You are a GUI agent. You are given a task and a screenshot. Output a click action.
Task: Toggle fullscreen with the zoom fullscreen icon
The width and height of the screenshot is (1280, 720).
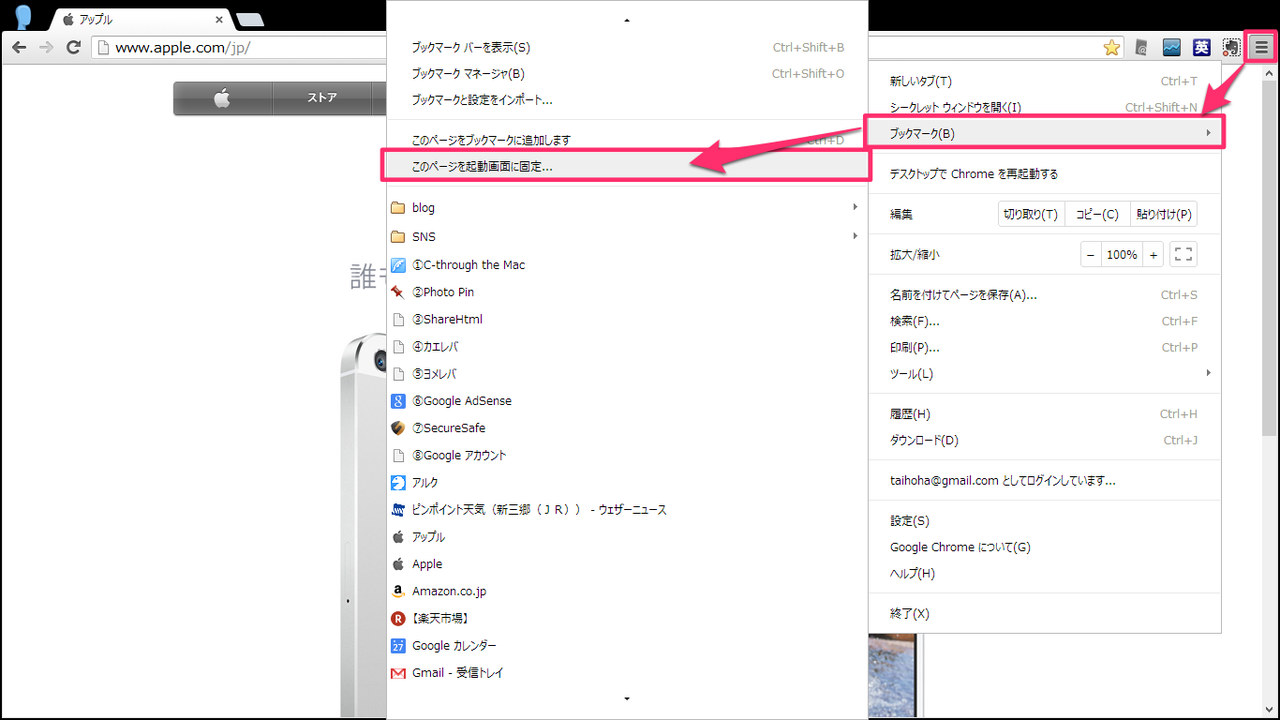click(x=1183, y=255)
